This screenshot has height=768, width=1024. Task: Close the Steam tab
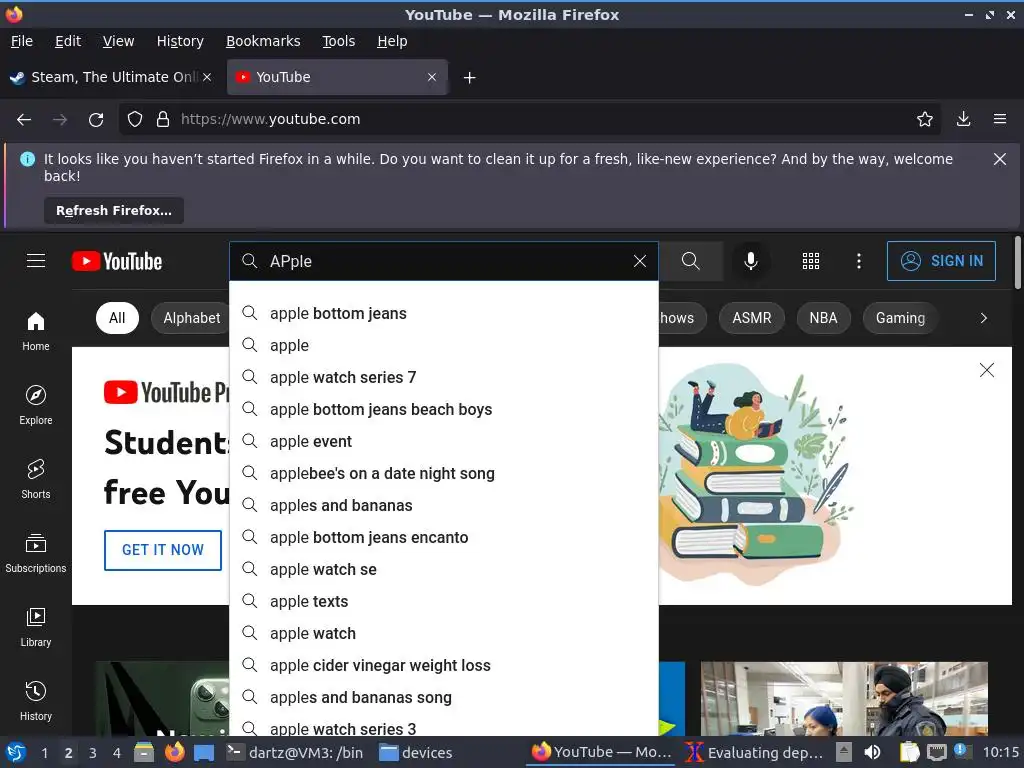pos(206,77)
